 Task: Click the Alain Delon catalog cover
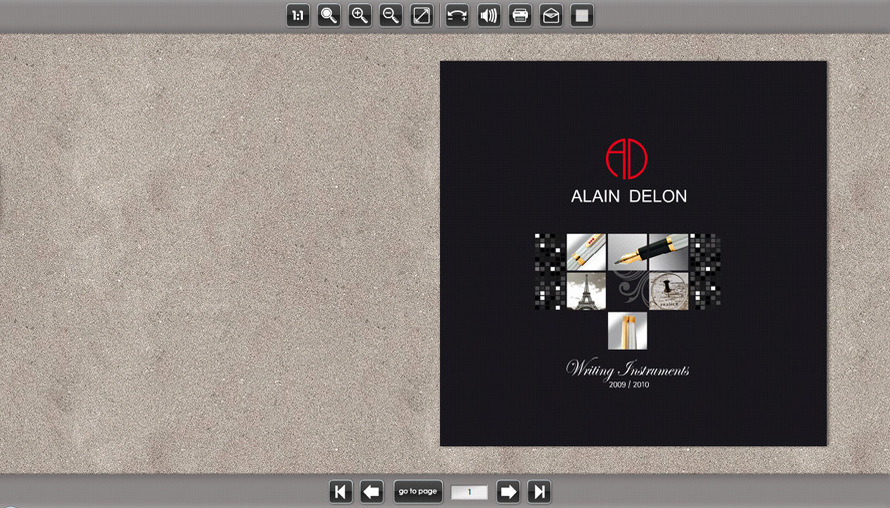(x=633, y=253)
